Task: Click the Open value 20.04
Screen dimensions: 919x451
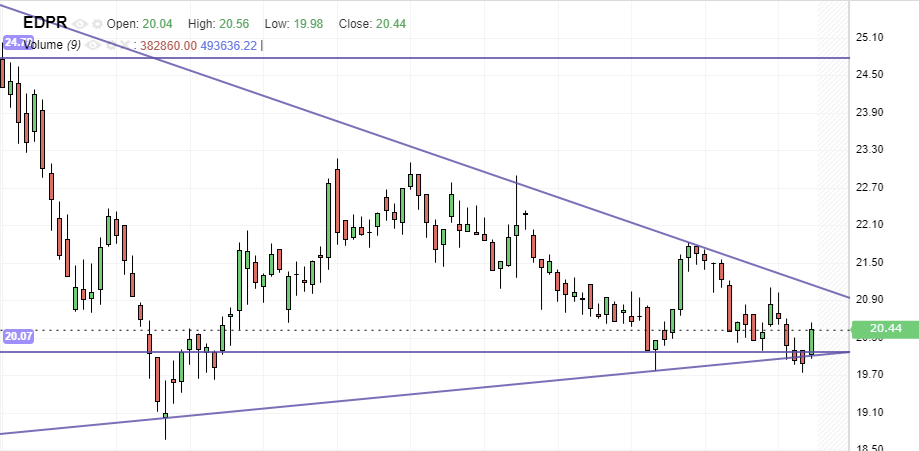Action: click(x=157, y=24)
